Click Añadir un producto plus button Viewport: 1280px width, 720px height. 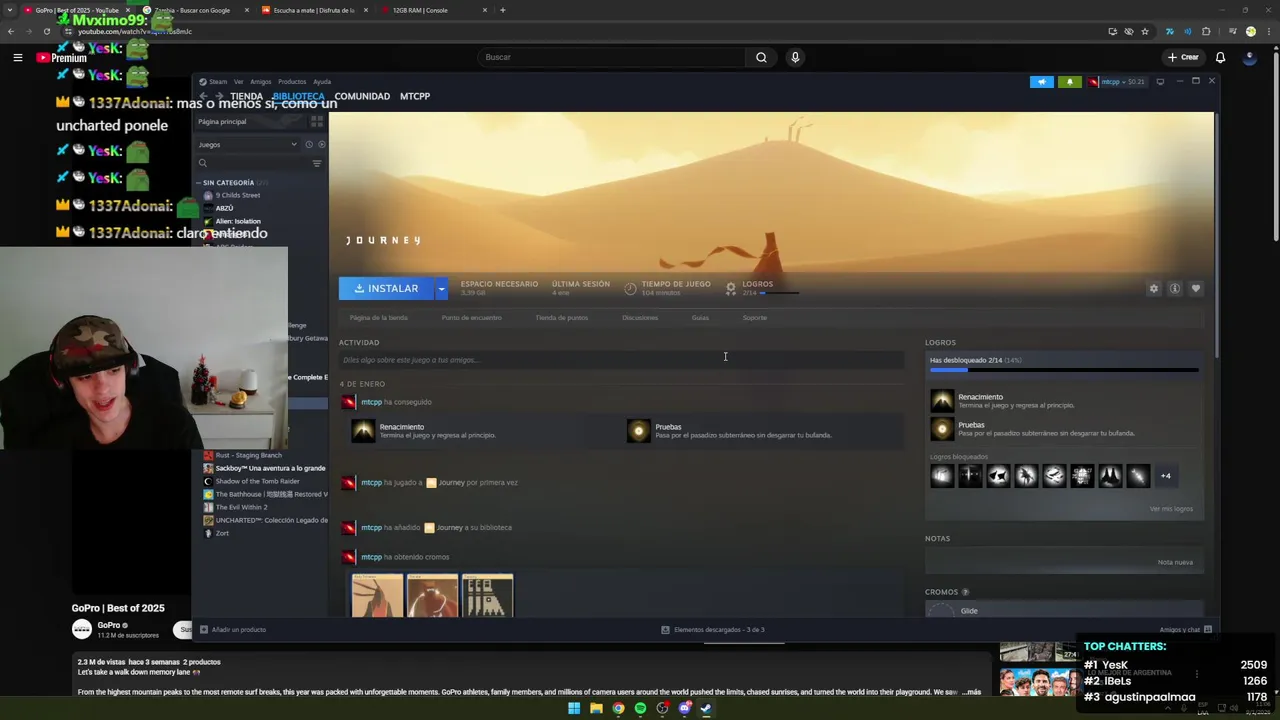[x=204, y=630]
